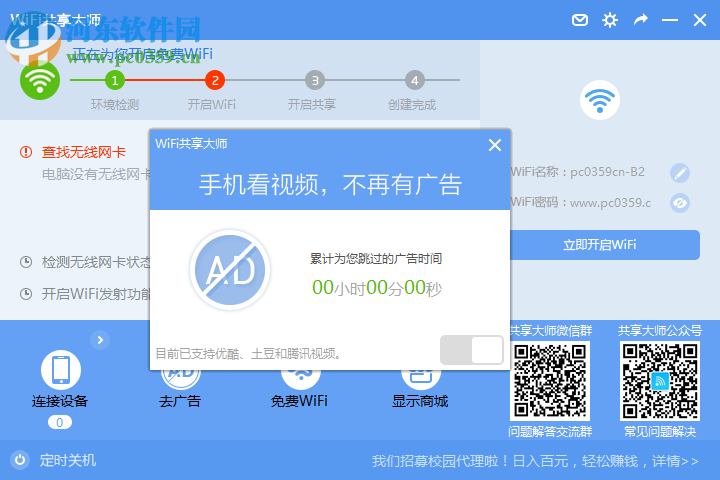Select step 3 开启共享 marker

tap(315, 80)
